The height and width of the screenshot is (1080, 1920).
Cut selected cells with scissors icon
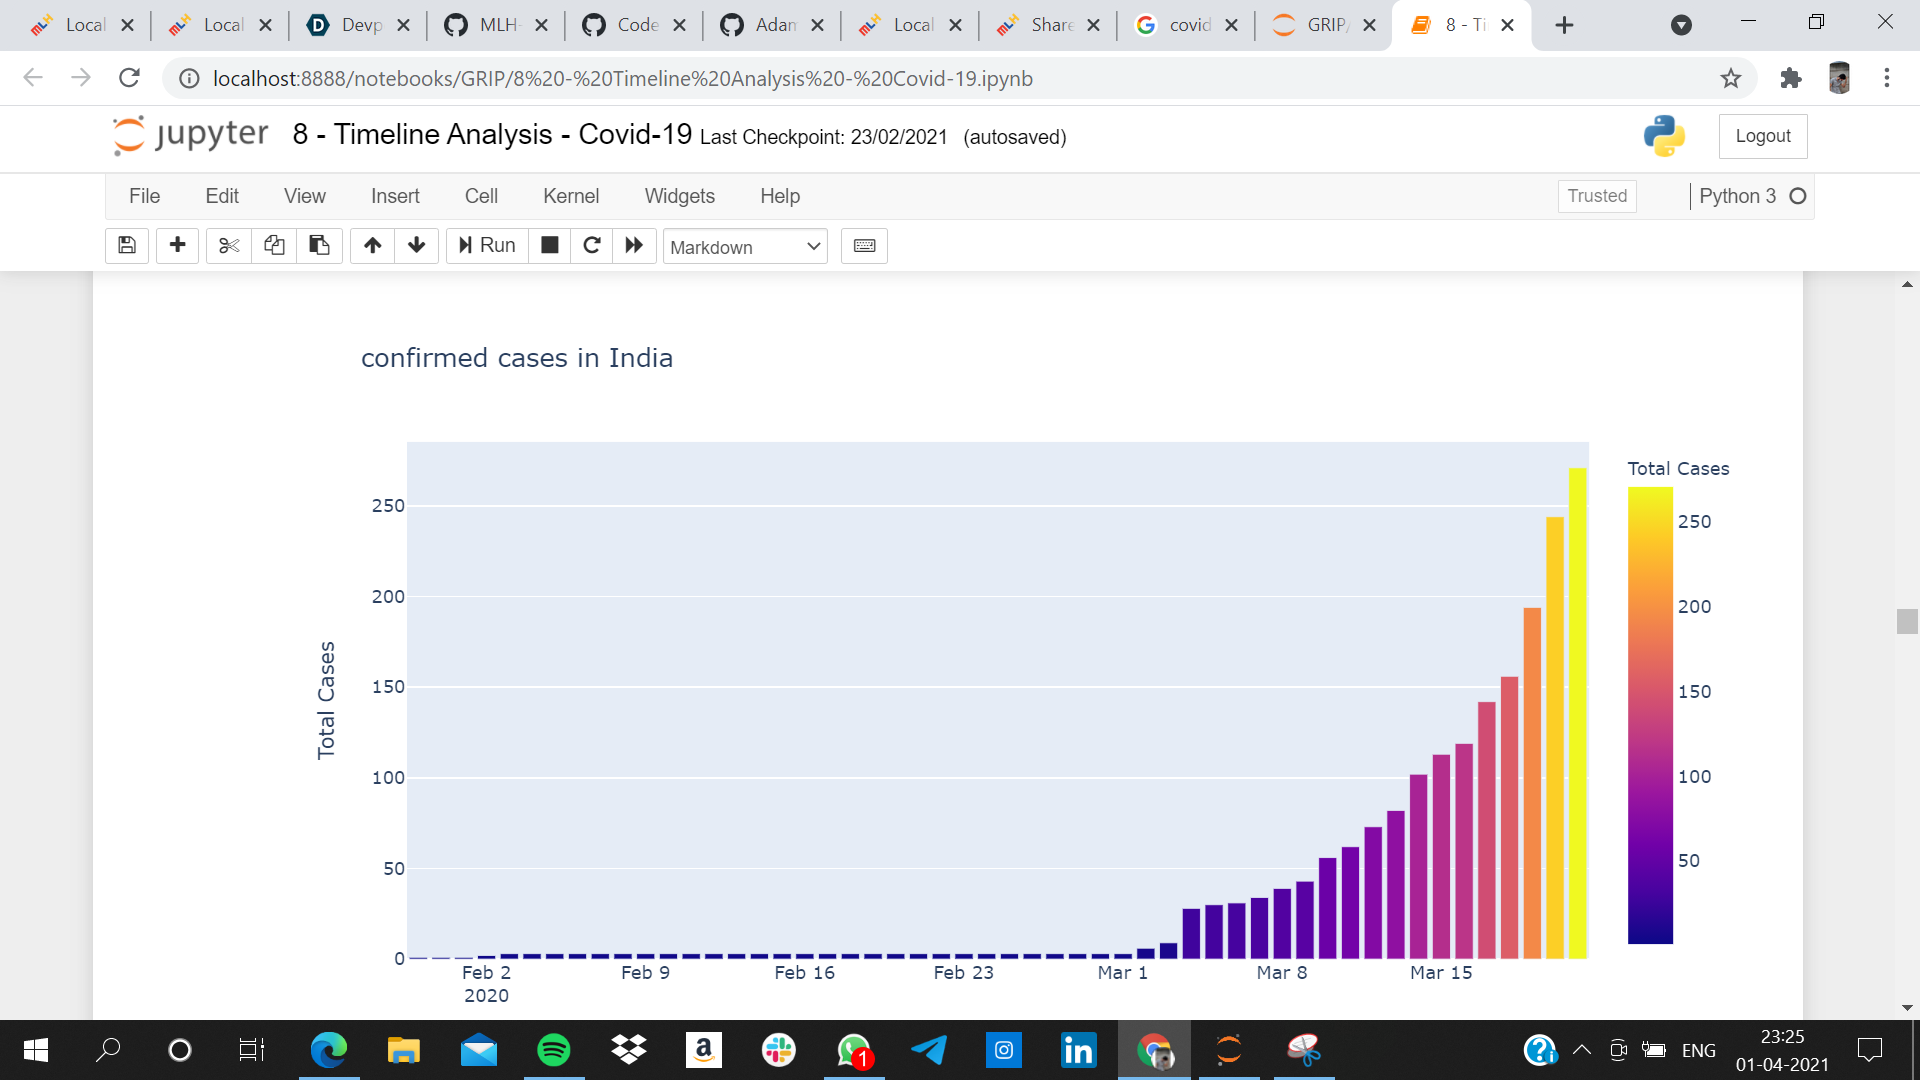point(229,246)
